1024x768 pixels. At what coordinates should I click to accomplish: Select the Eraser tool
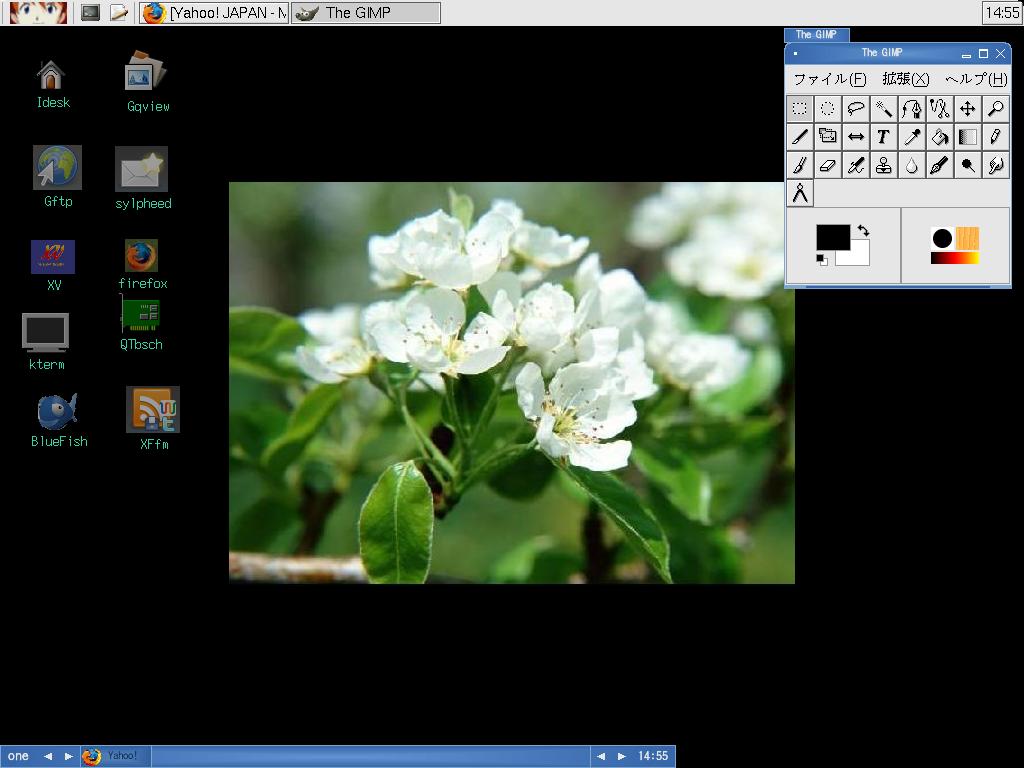pos(828,166)
